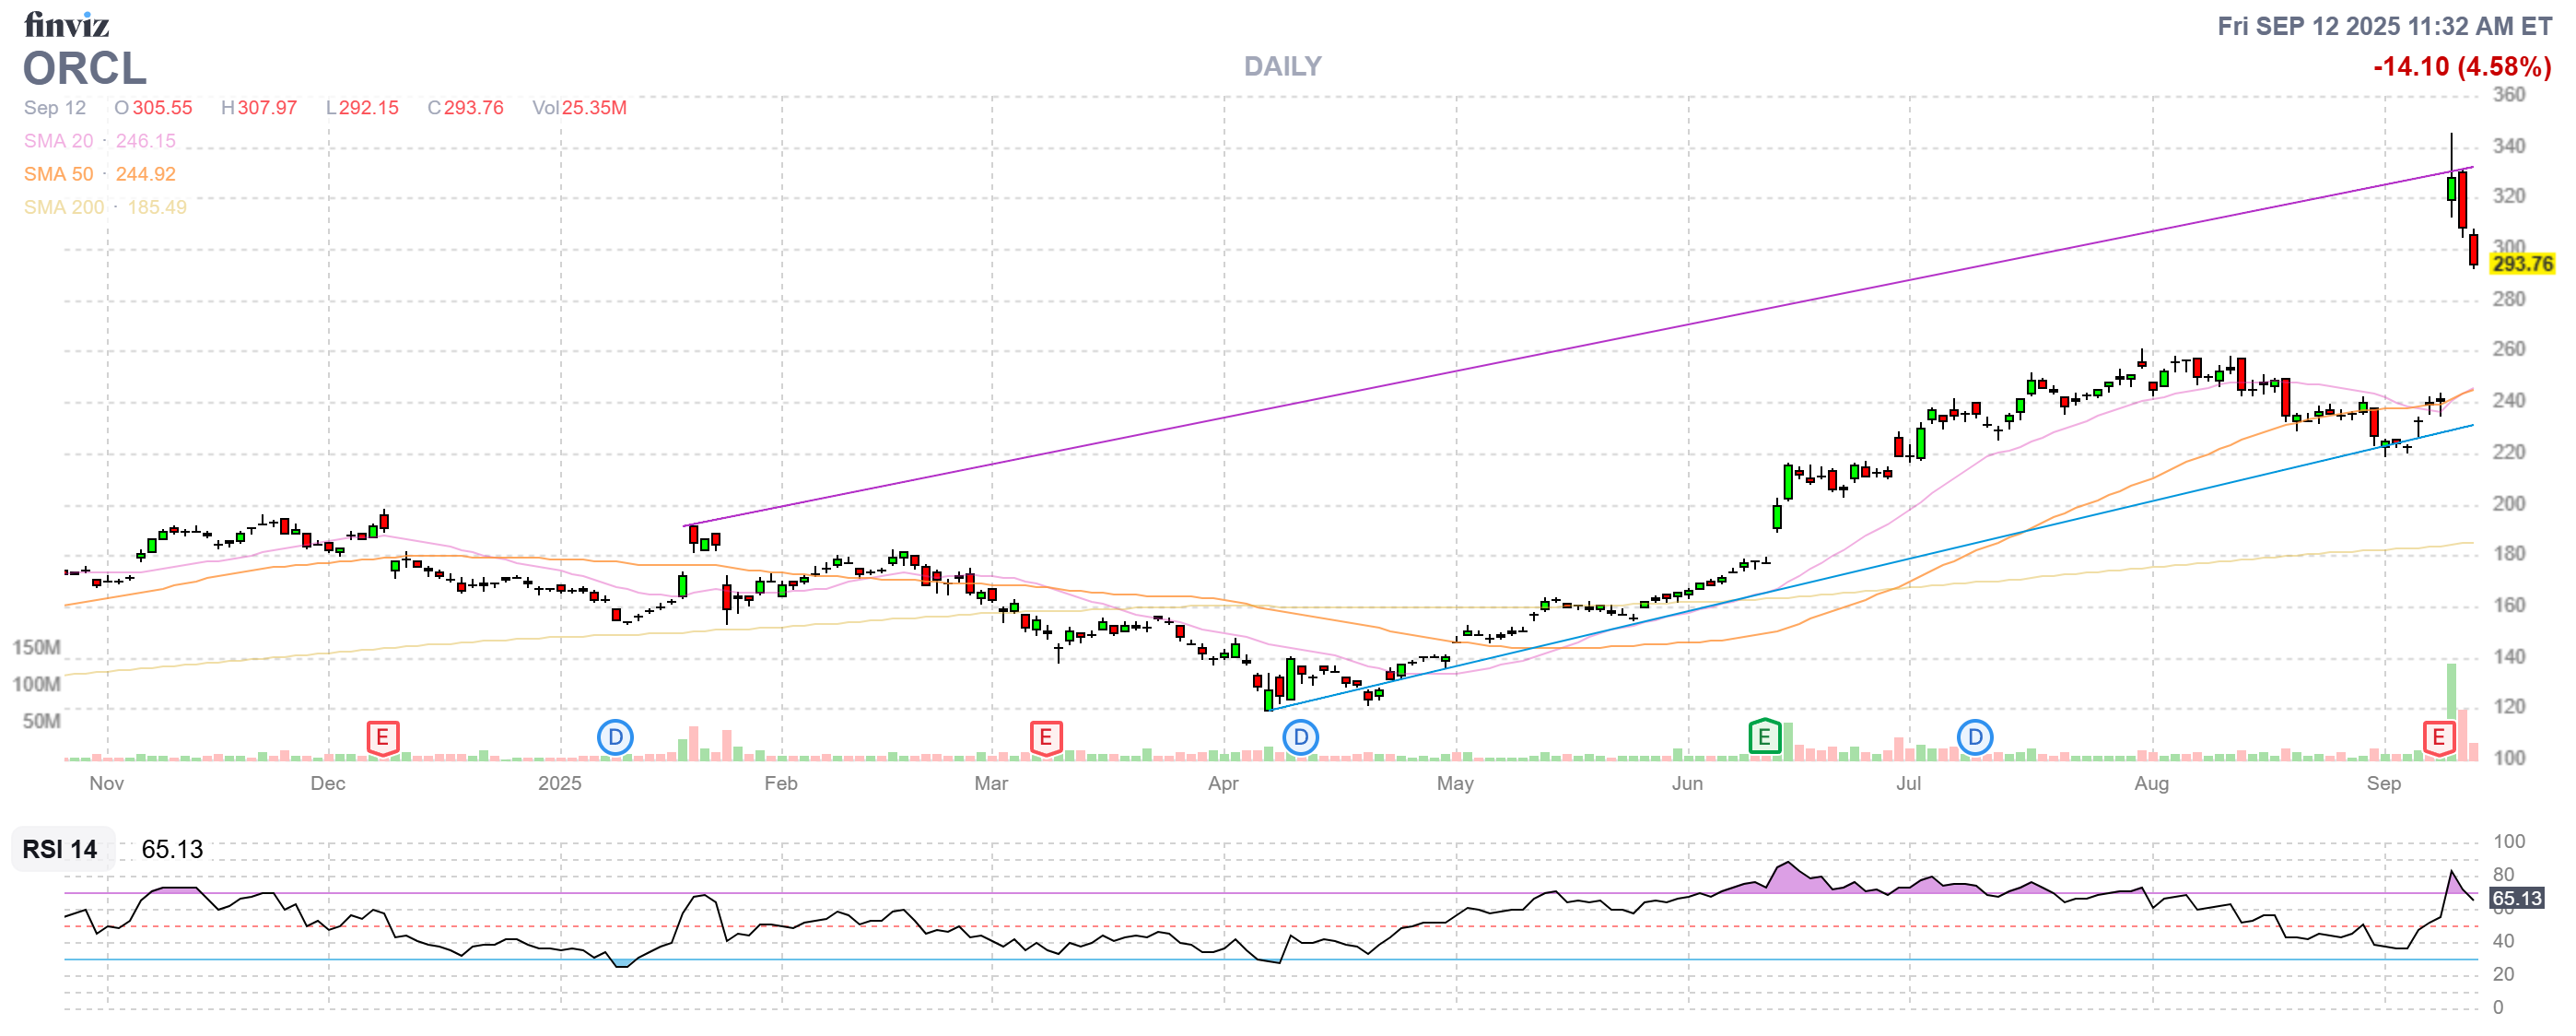Click the 2025 year axis label
The width and height of the screenshot is (2576, 1036).
click(559, 783)
